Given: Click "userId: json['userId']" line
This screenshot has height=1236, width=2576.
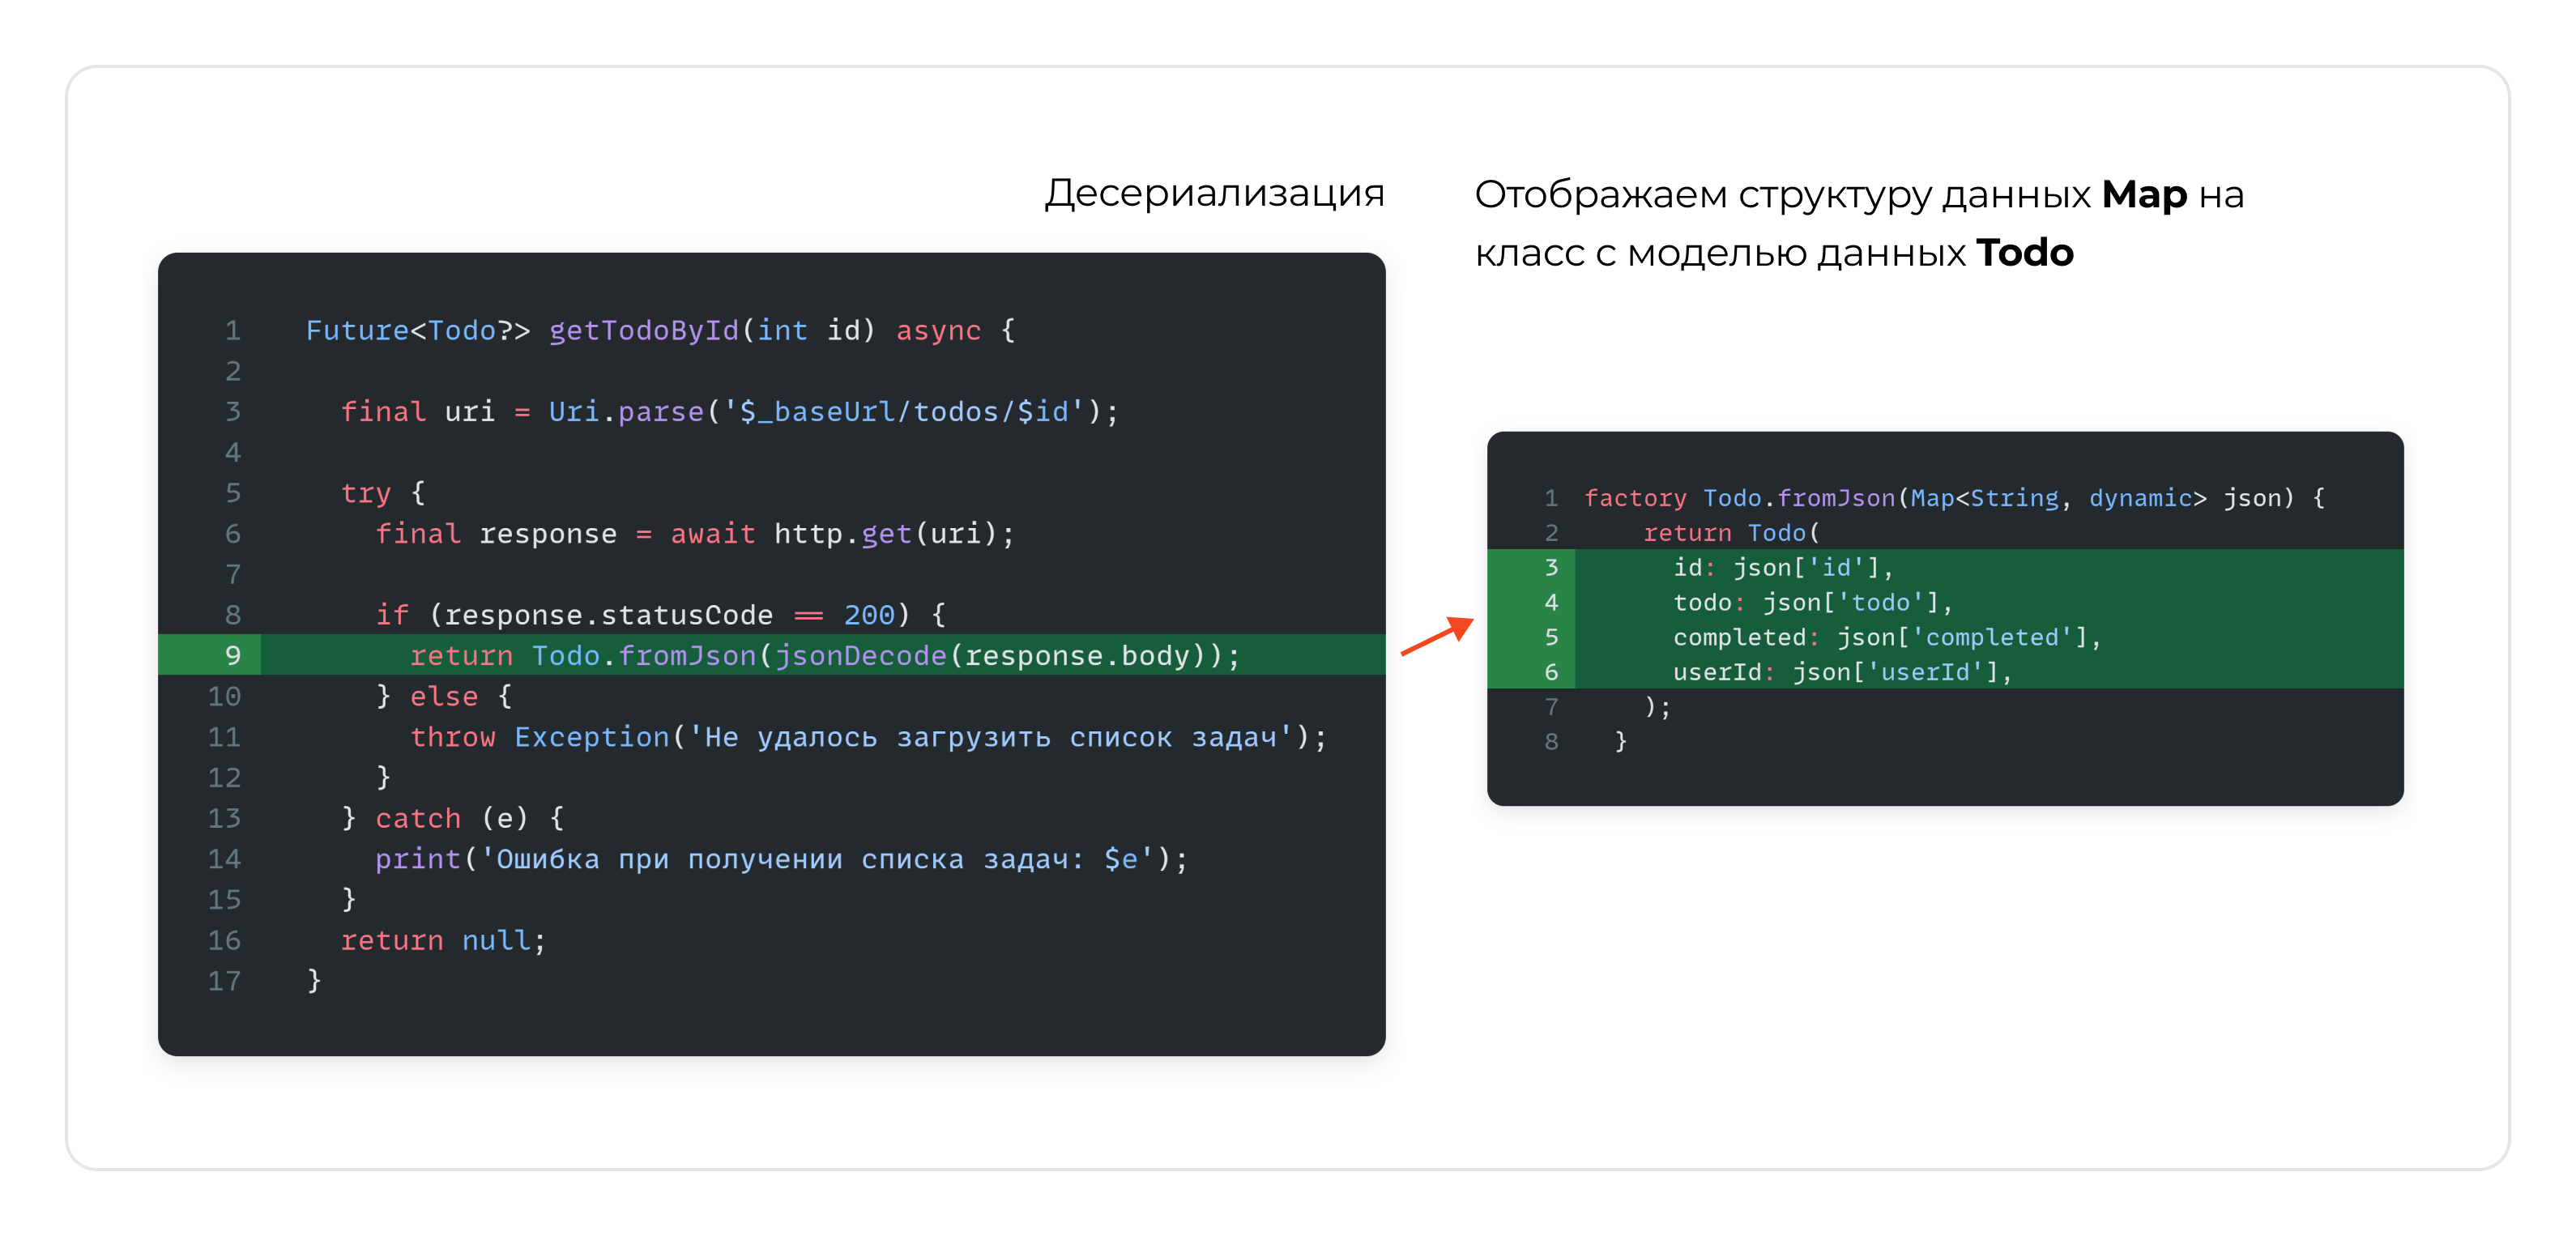Looking at the screenshot, I should pos(1841,672).
